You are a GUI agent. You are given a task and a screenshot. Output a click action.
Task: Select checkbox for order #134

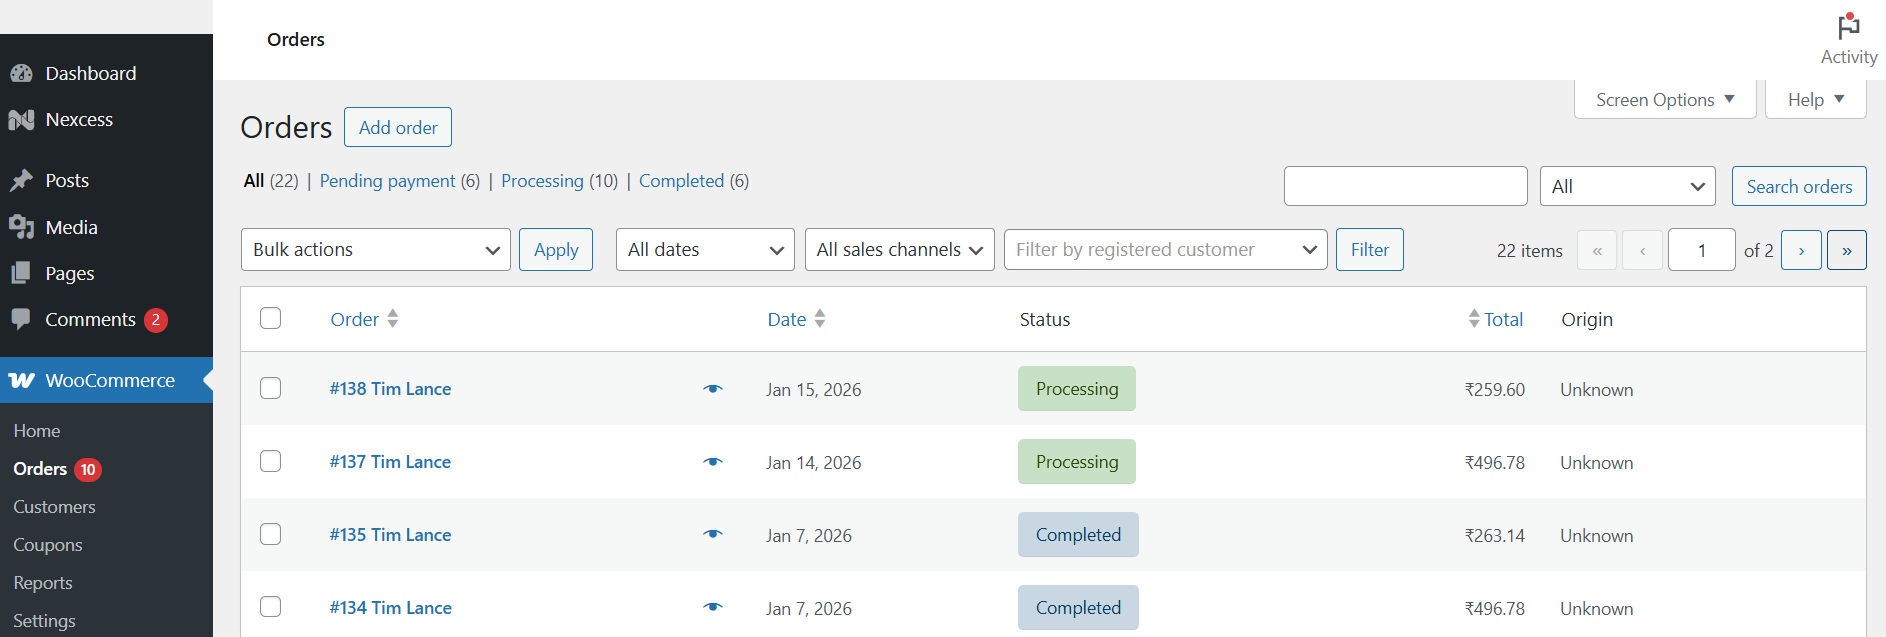click(270, 607)
